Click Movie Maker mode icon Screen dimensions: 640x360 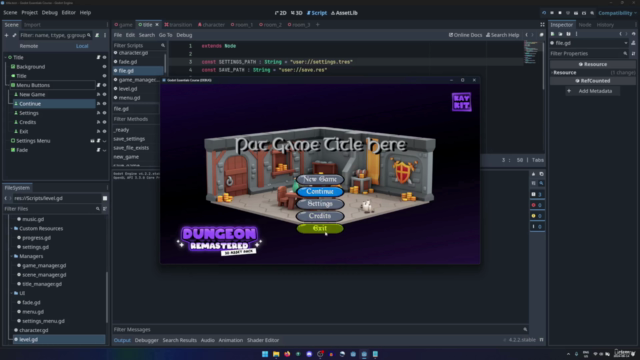[x=592, y=13]
